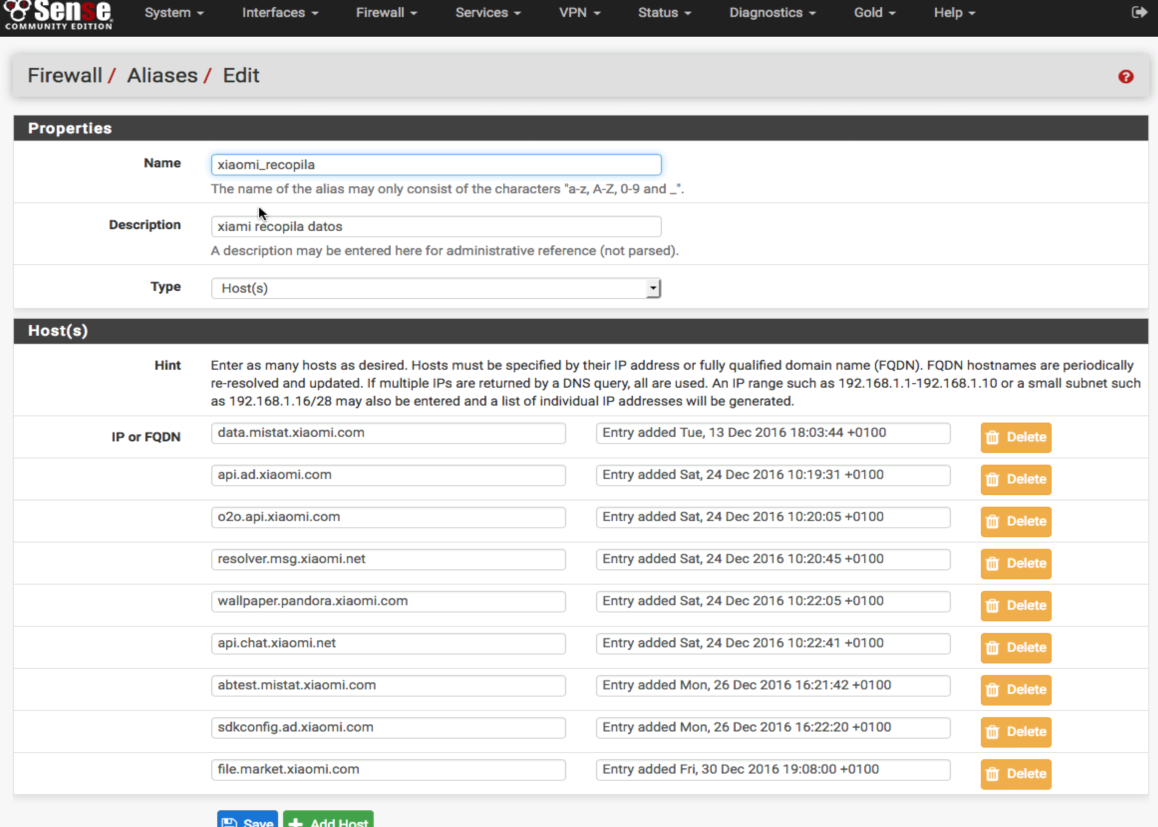Click the red help question mark icon

click(1126, 77)
